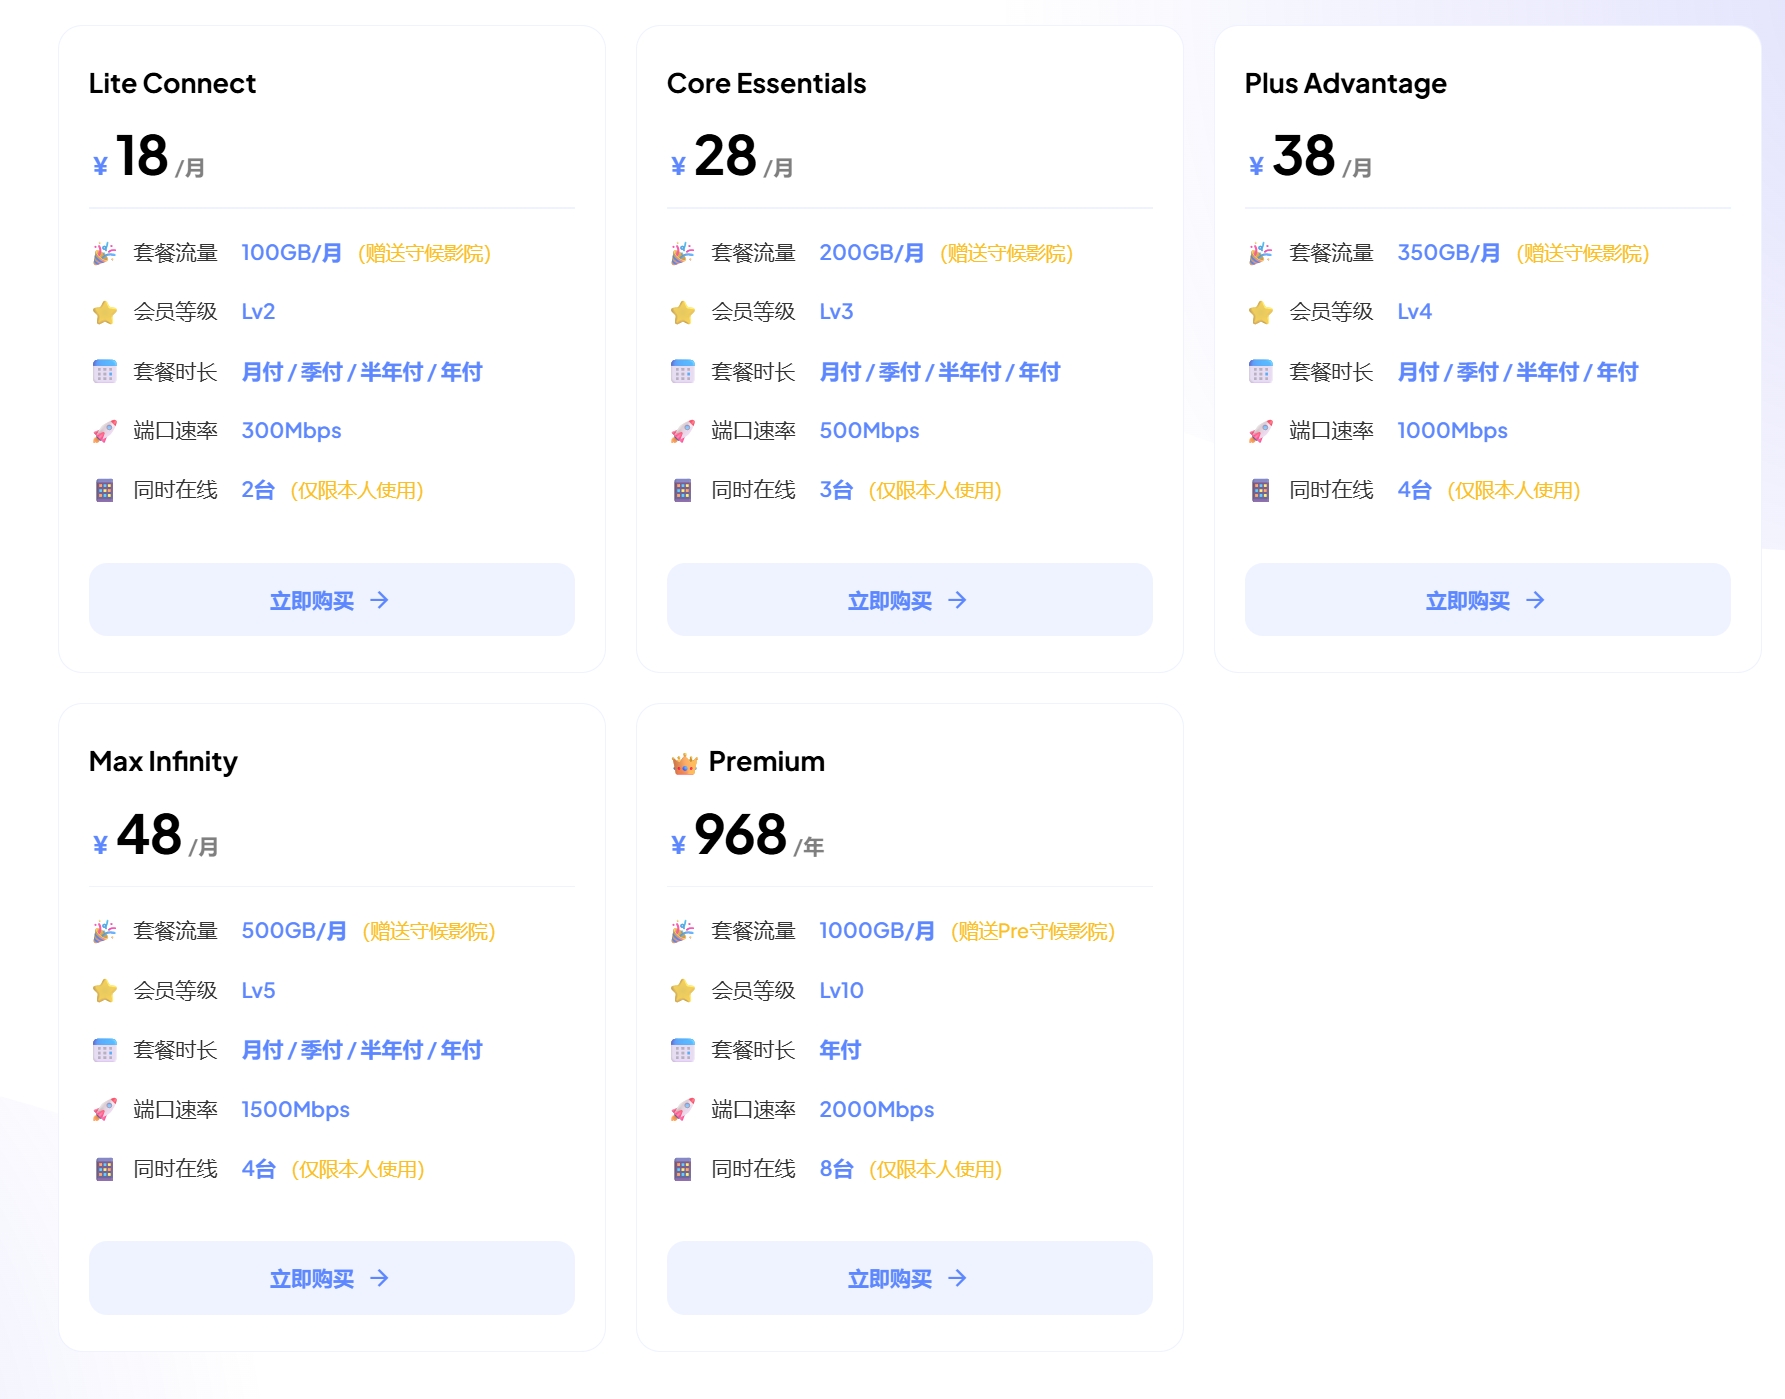Screen dimensions: 1785x1399
Task: Click the star icon in Max Infinity
Action: [x=105, y=991]
